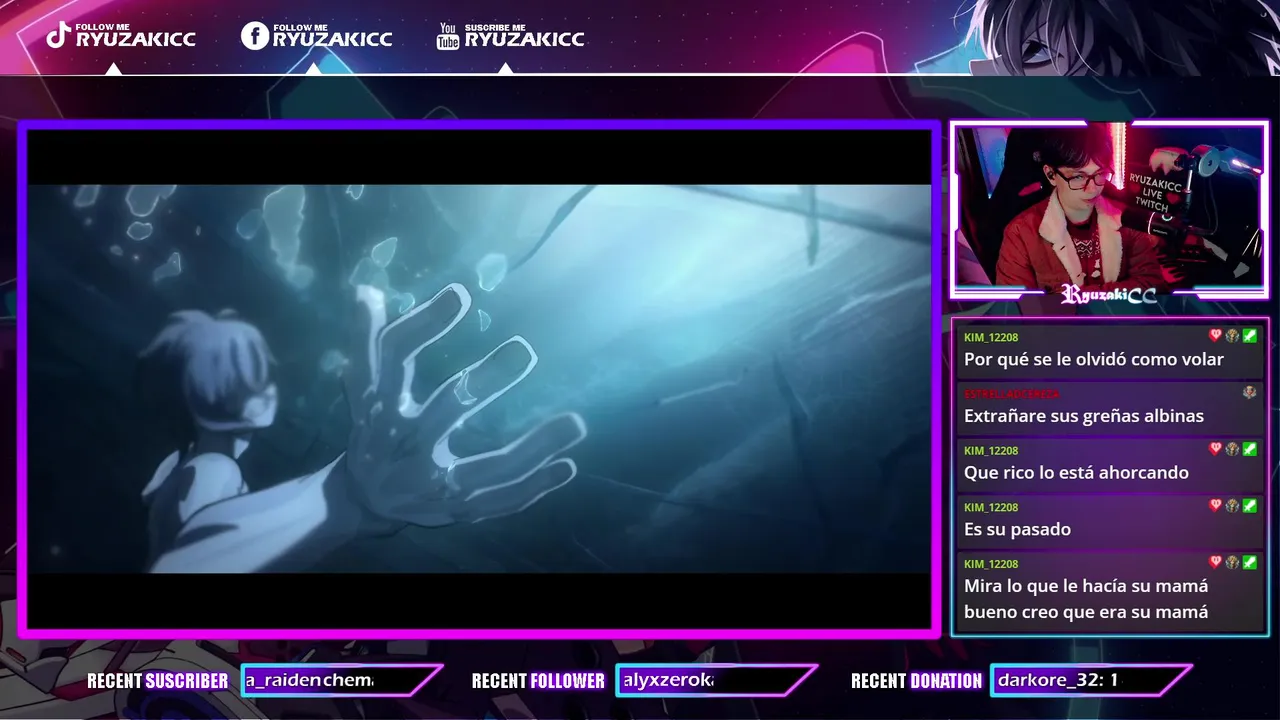This screenshot has height=720, width=1280.
Task: Select recent subscriber name 'a_raidenchem'
Action: (309, 680)
